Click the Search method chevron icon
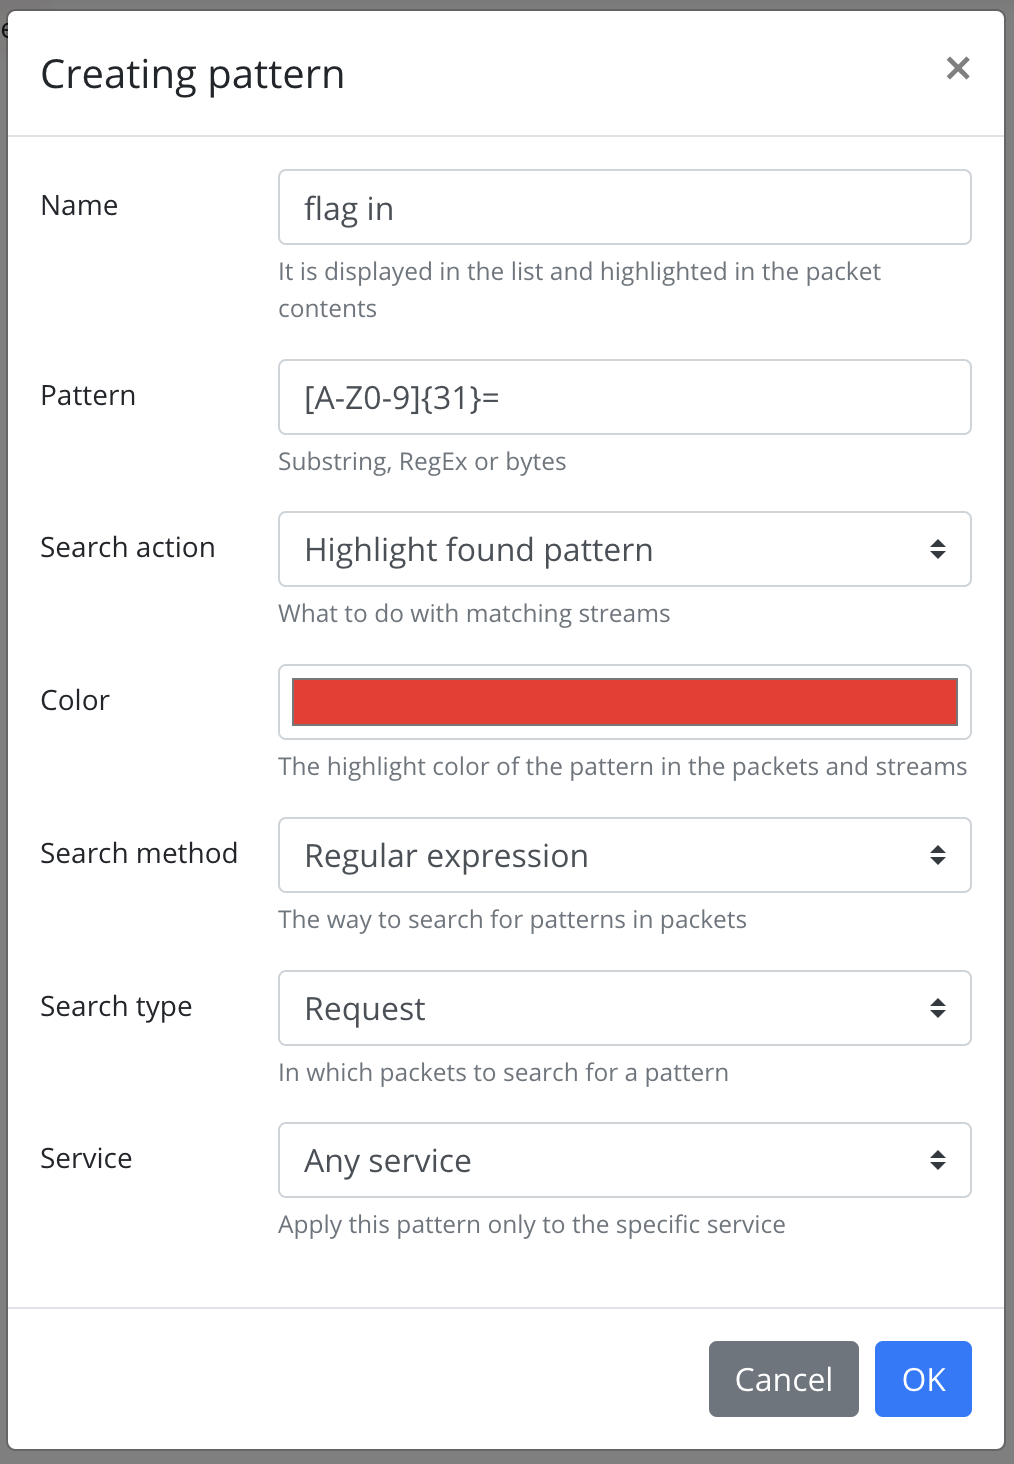Viewport: 1014px width, 1464px height. point(938,855)
